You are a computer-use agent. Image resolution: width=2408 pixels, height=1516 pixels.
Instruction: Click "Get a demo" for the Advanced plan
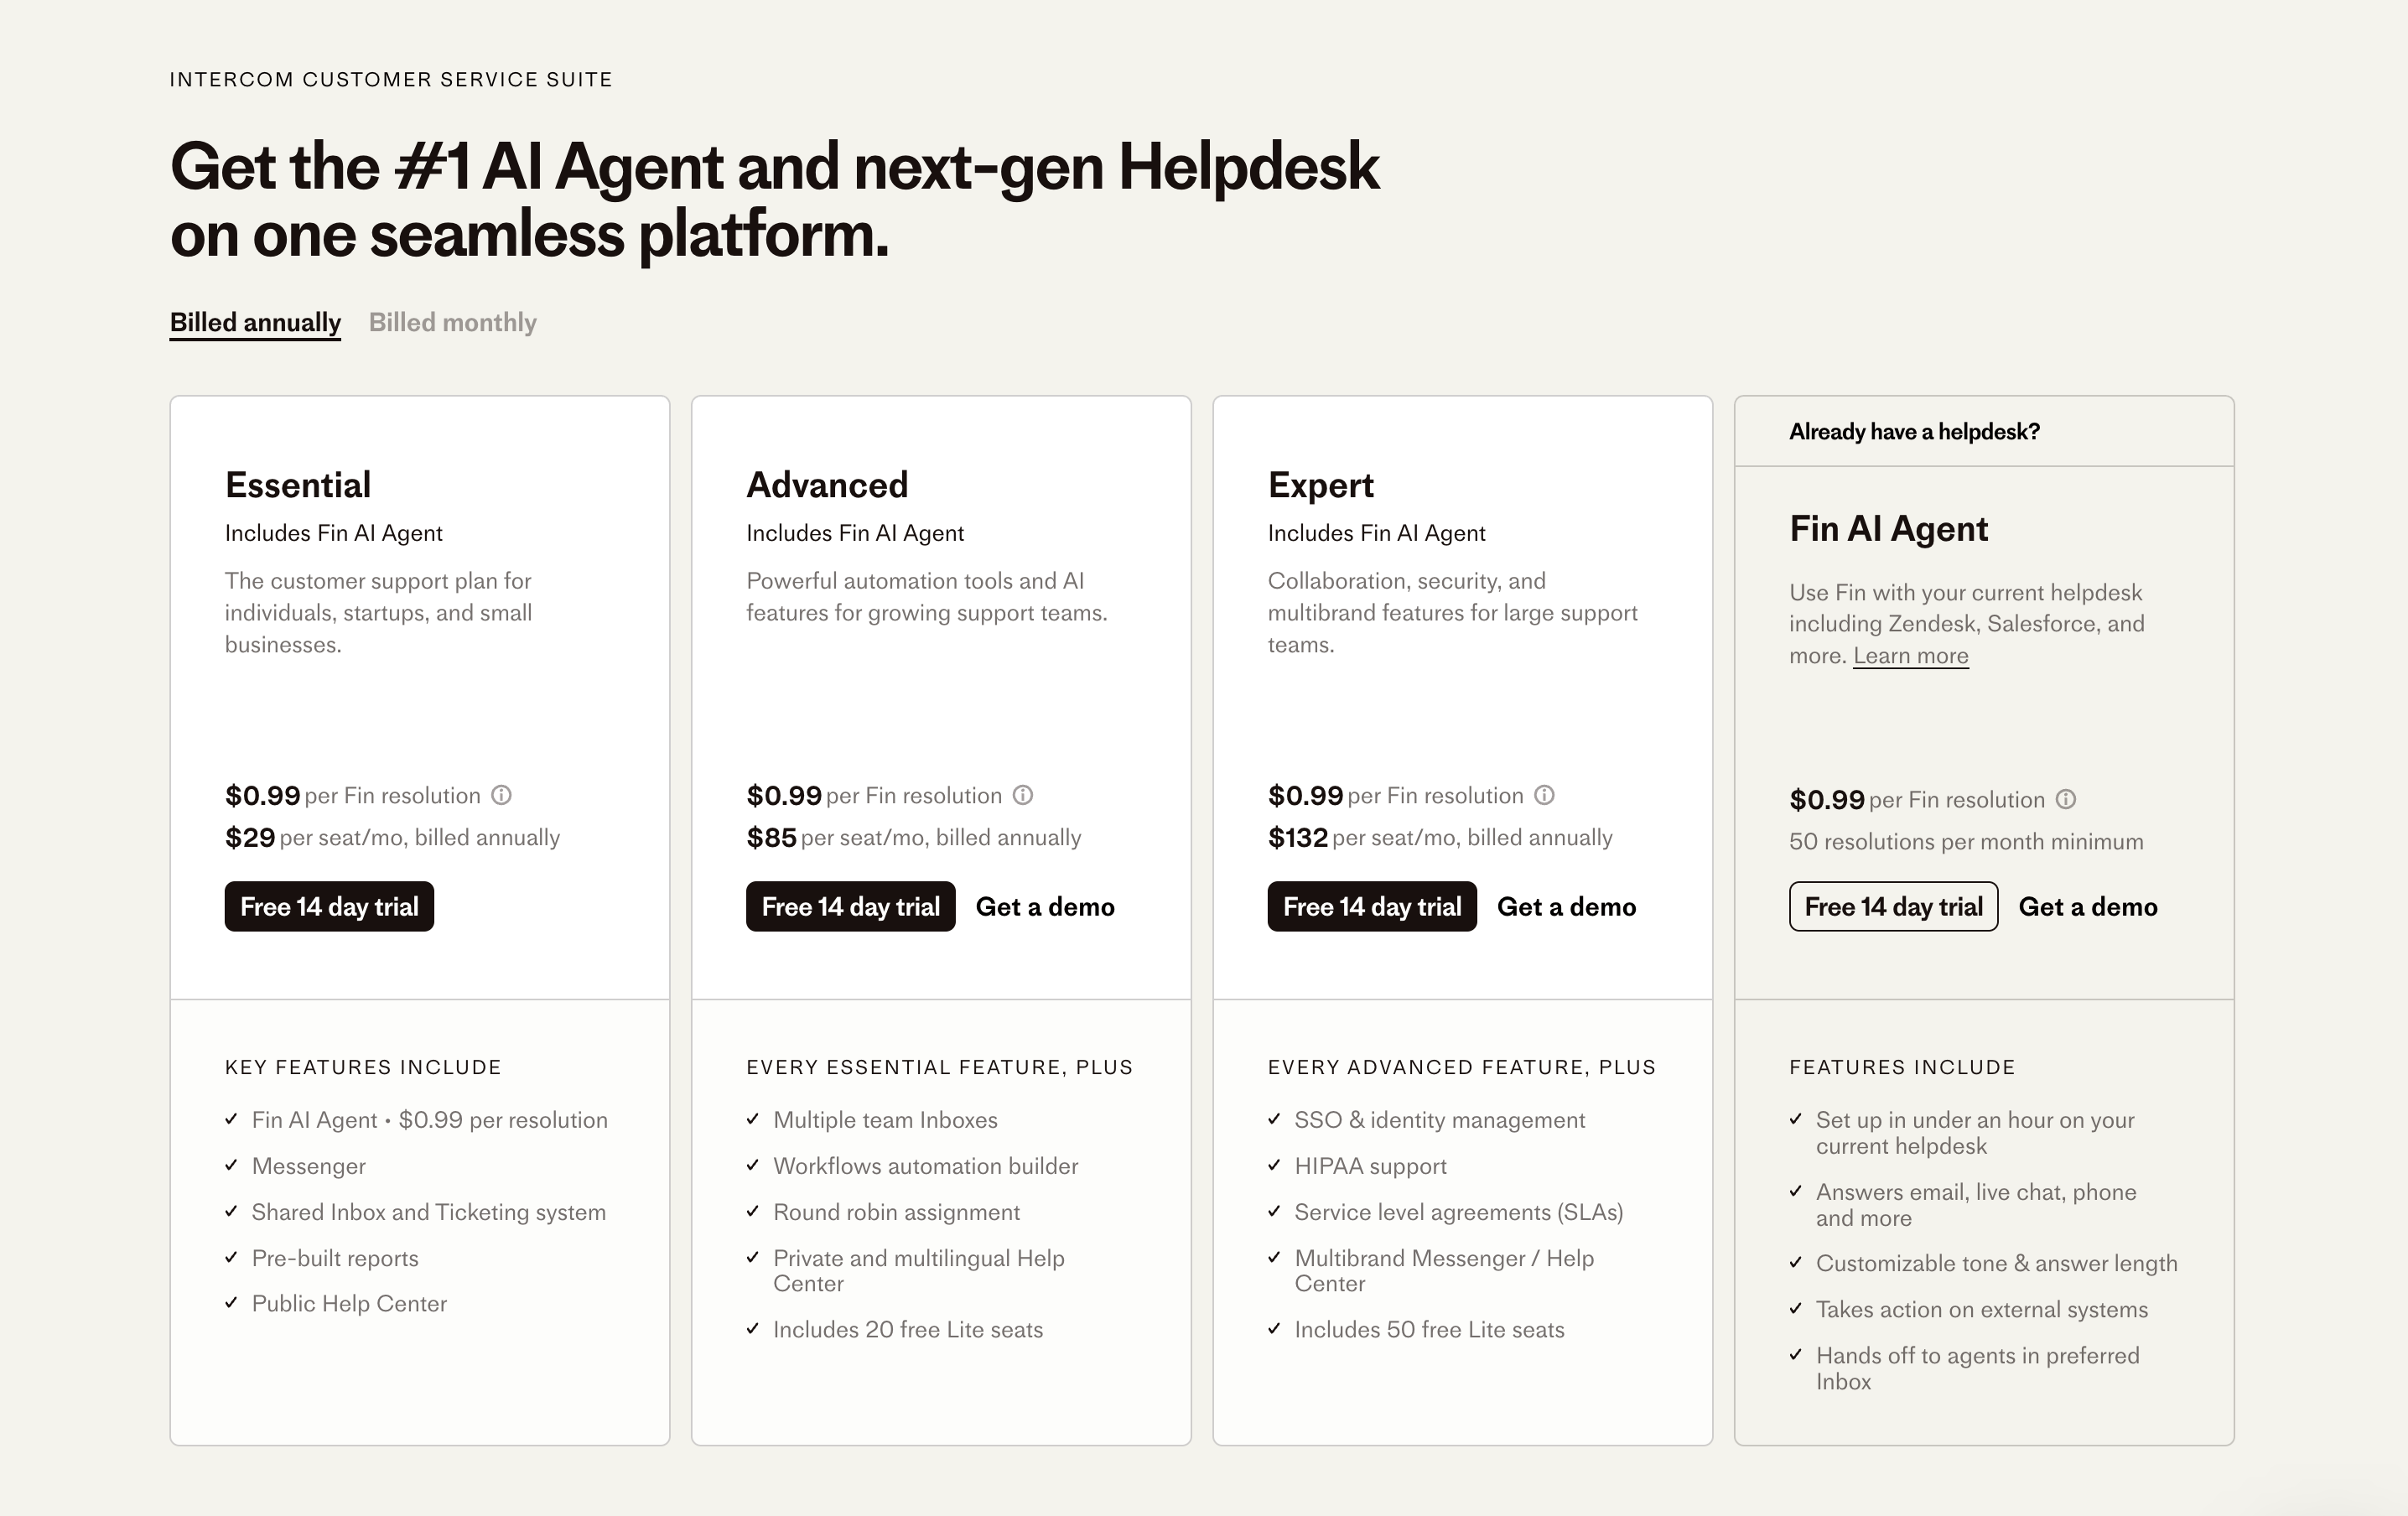point(1045,906)
